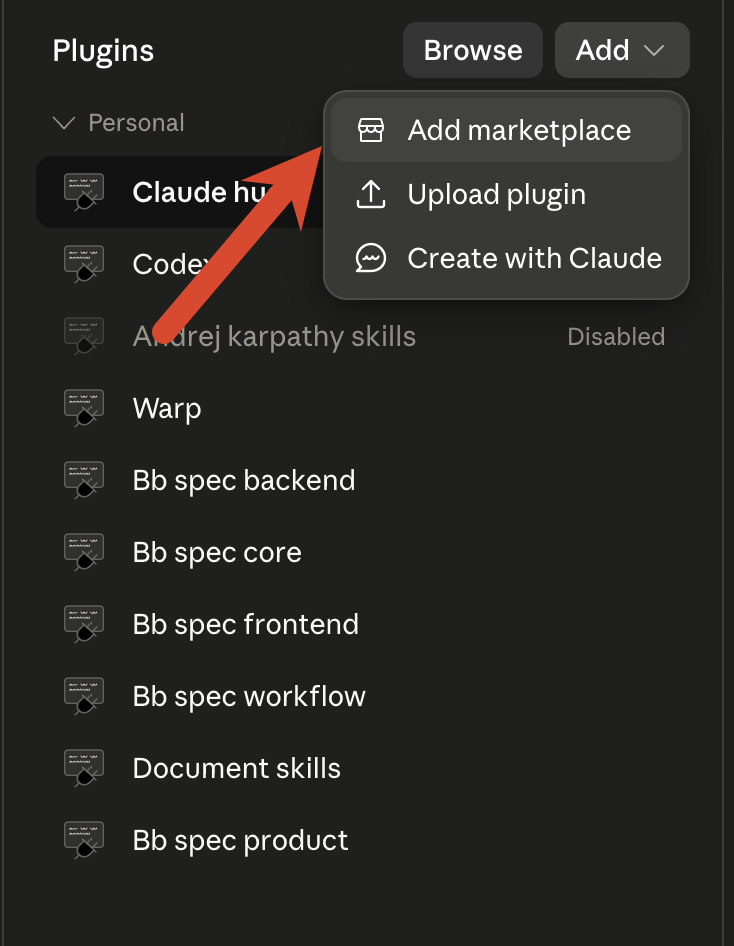Screen dimensions: 734x946
Task: Click the Bb spec workflow plugin icon
Action: click(x=84, y=696)
